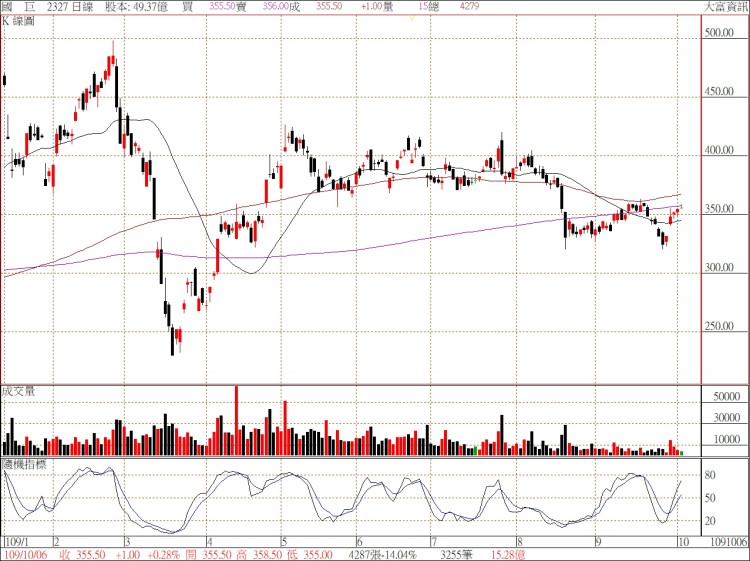Click the tallest red volume bar

237,421
